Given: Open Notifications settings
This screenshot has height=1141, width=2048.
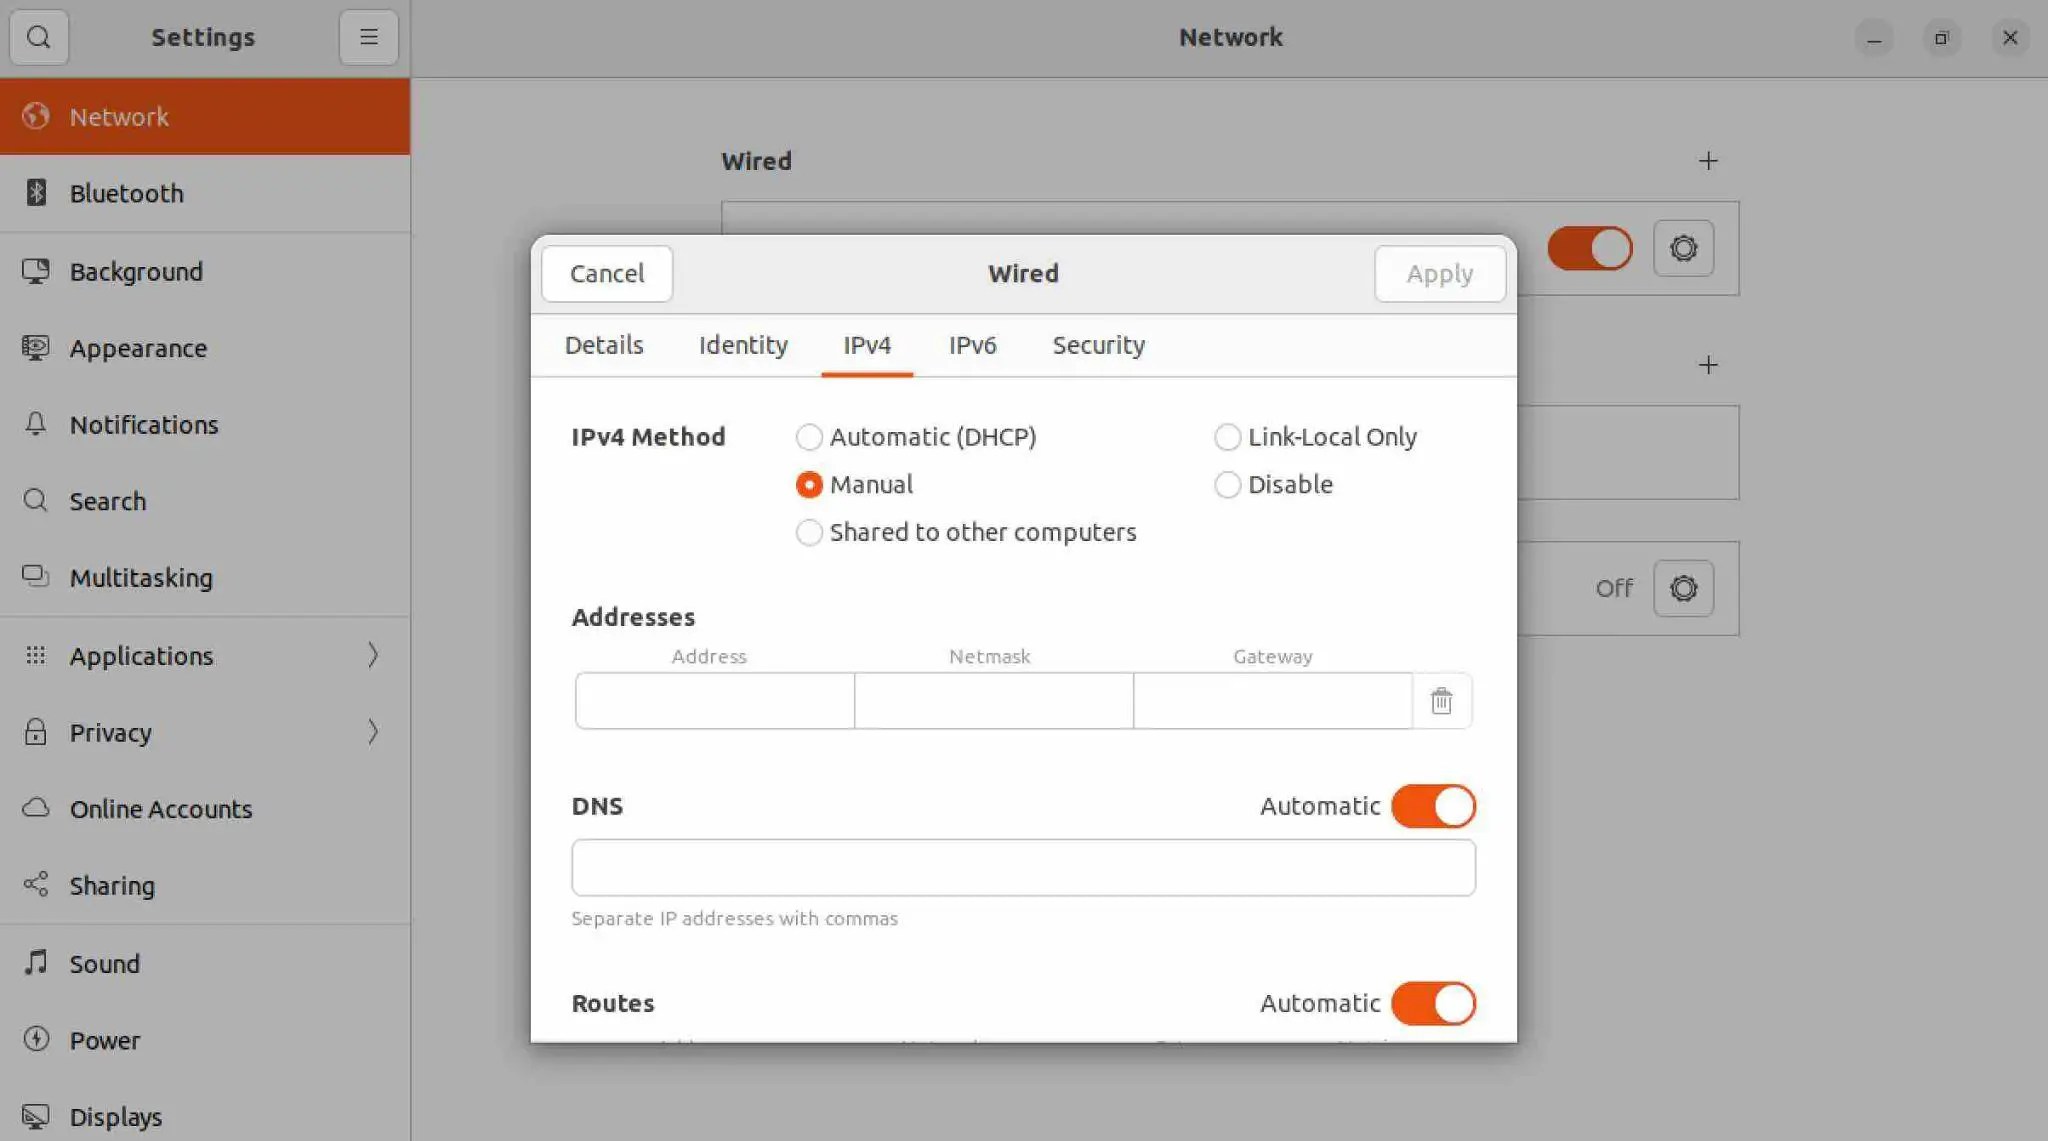Looking at the screenshot, I should (144, 425).
